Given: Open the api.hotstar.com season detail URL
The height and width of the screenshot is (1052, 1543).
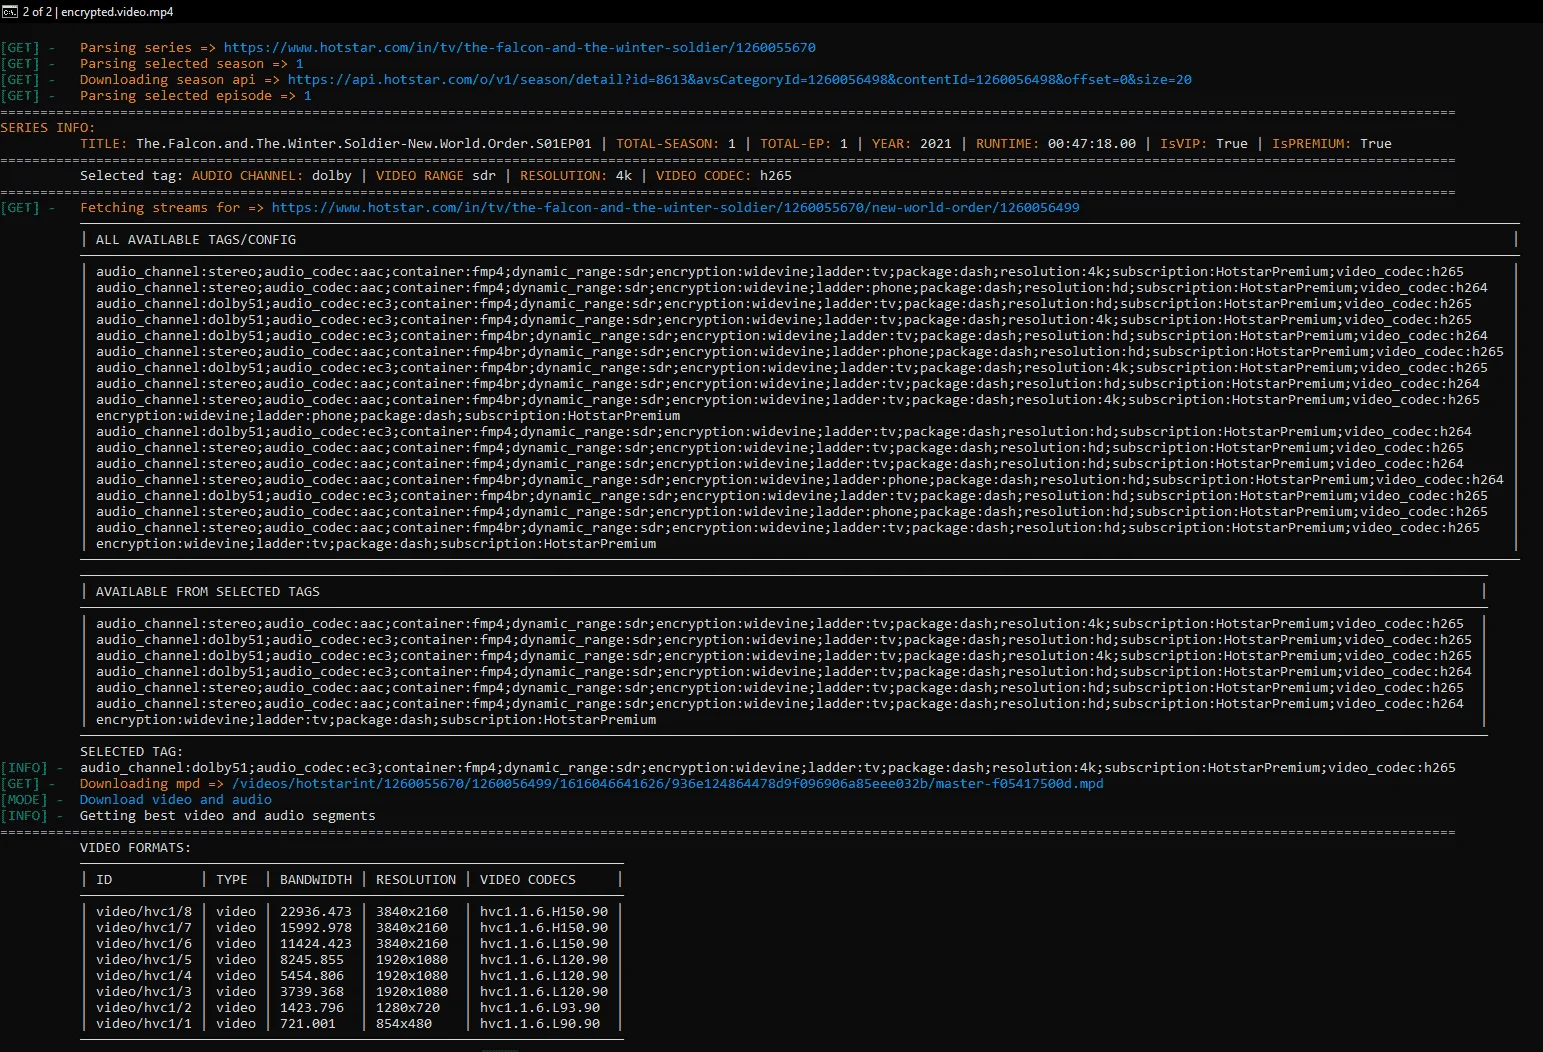Looking at the screenshot, I should pos(740,80).
